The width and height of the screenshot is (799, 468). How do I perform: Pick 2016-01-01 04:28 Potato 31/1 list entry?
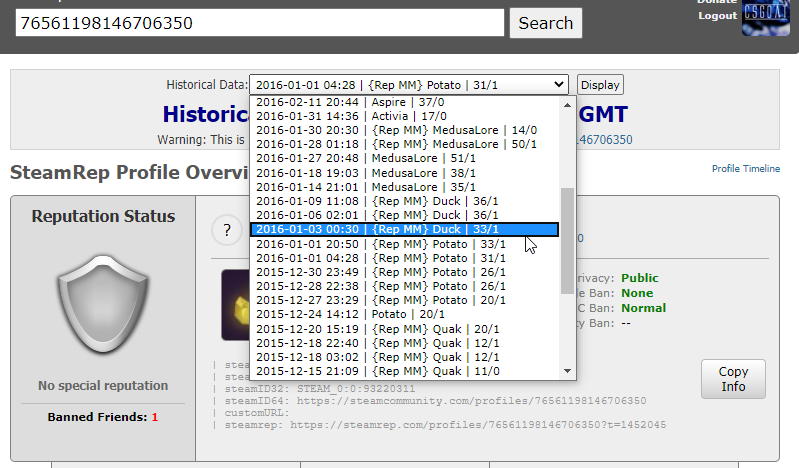point(405,258)
